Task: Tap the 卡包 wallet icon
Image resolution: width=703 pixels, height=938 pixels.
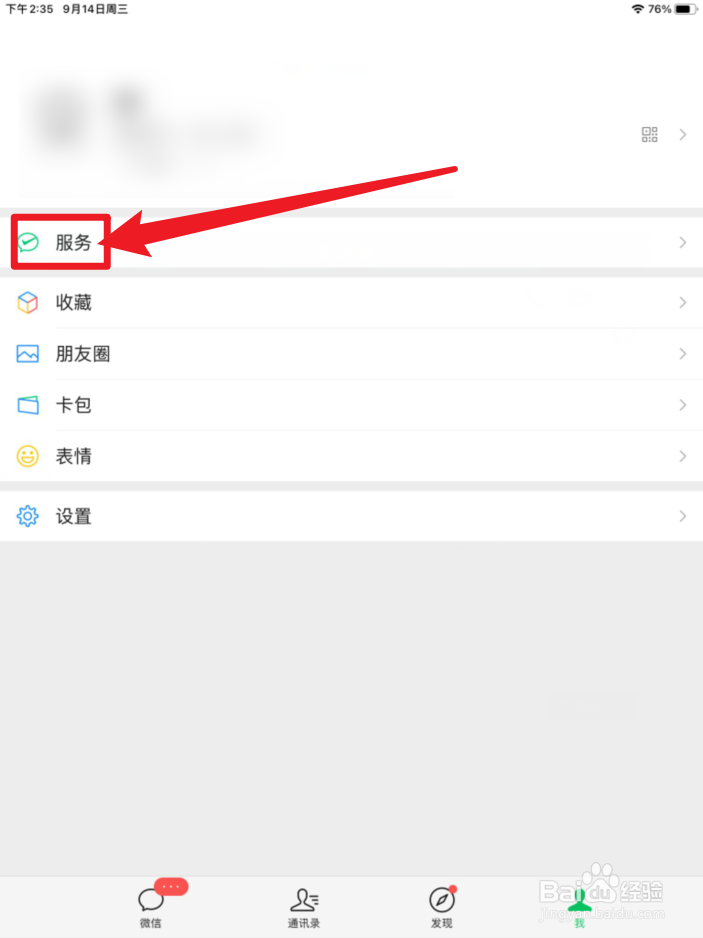Action: (28, 405)
